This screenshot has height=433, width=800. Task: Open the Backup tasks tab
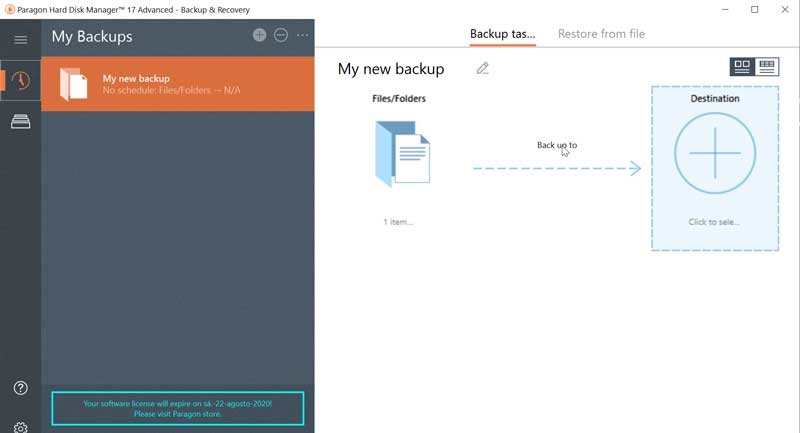click(503, 34)
